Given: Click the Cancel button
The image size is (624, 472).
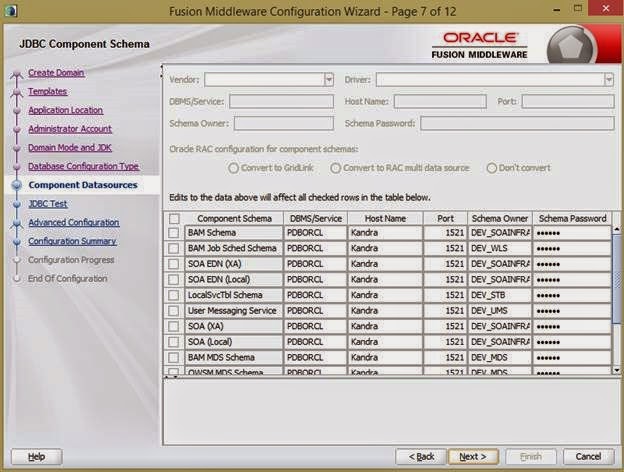Looking at the screenshot, I should 588,457.
